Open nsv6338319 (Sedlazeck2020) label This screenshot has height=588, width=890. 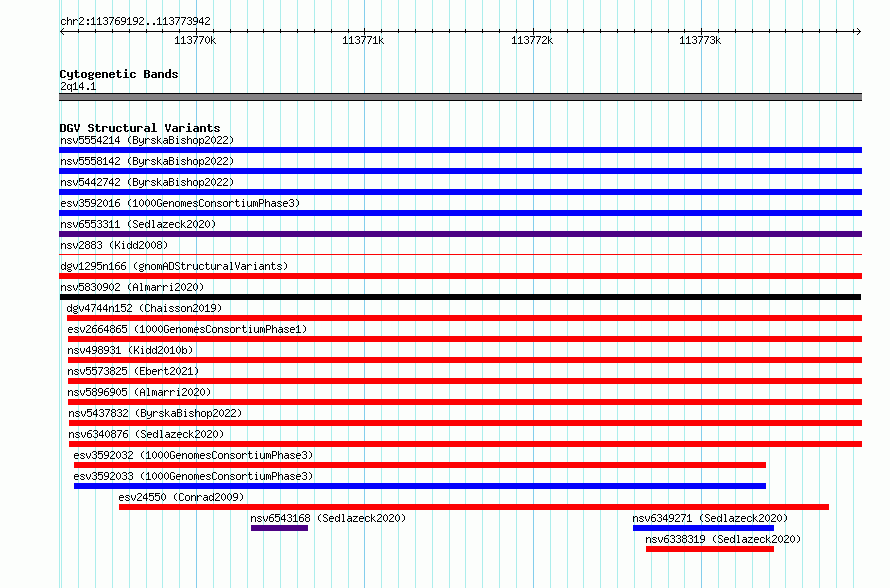click(x=723, y=539)
